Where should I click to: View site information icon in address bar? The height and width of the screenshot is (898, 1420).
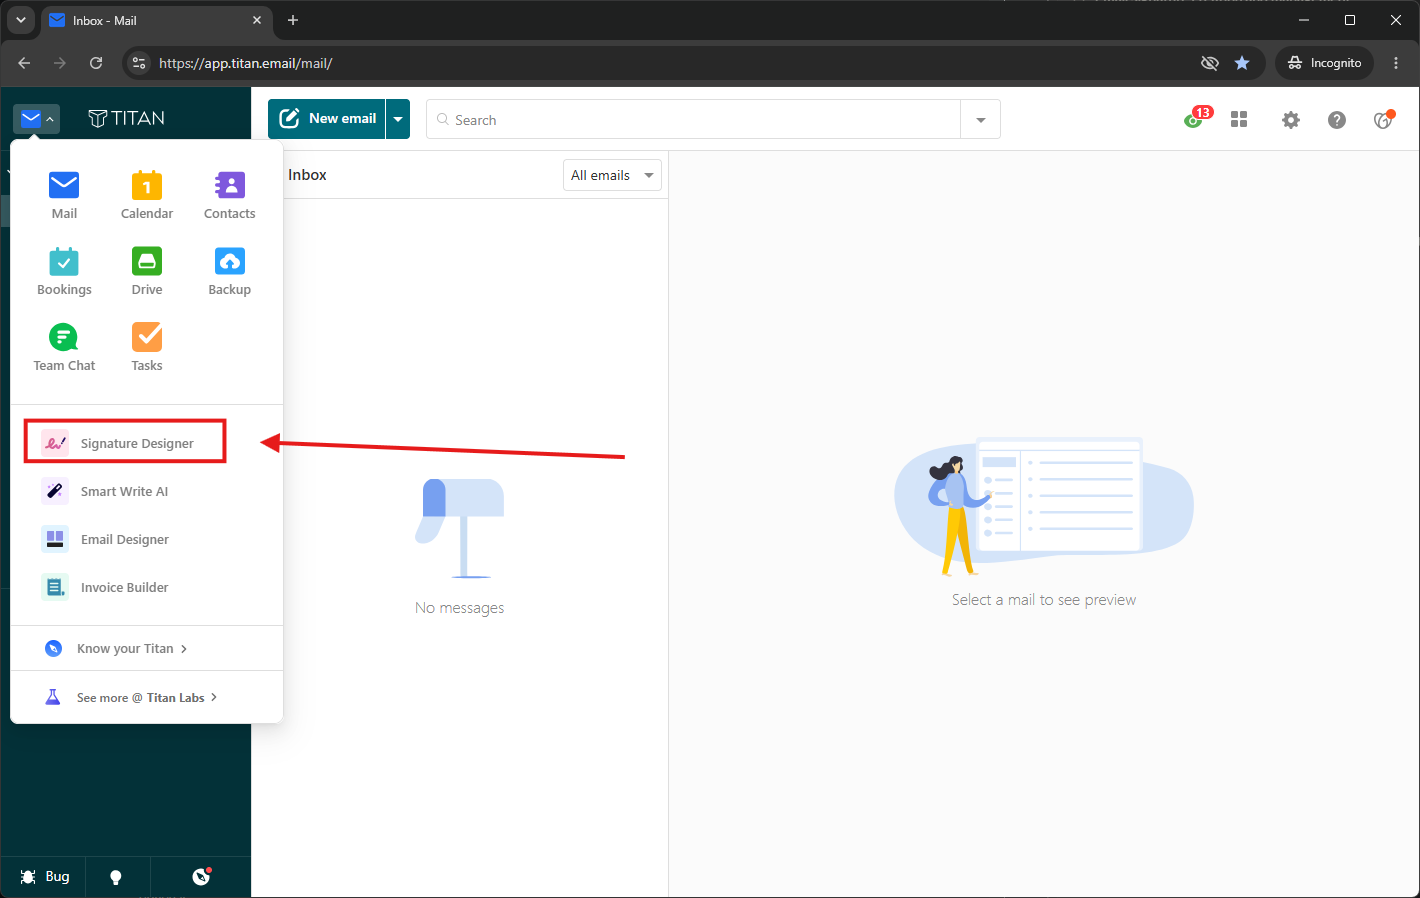click(140, 63)
